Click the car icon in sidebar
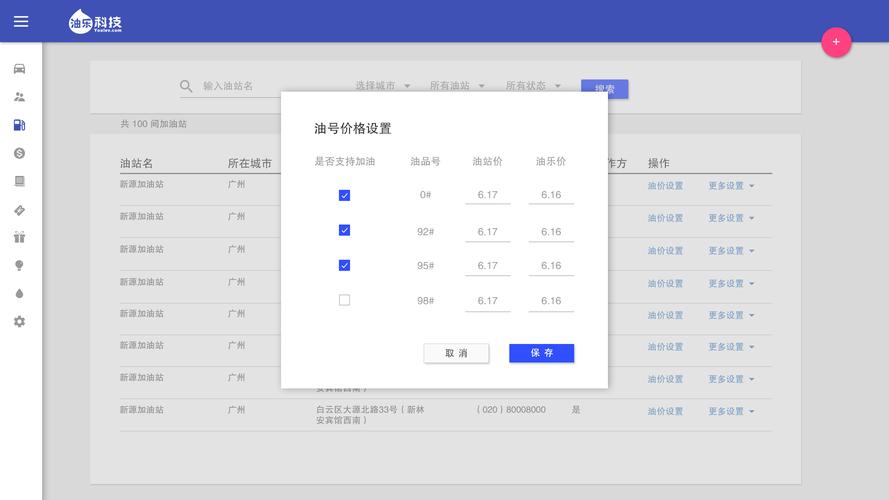889x500 pixels. pyautogui.click(x=20, y=69)
